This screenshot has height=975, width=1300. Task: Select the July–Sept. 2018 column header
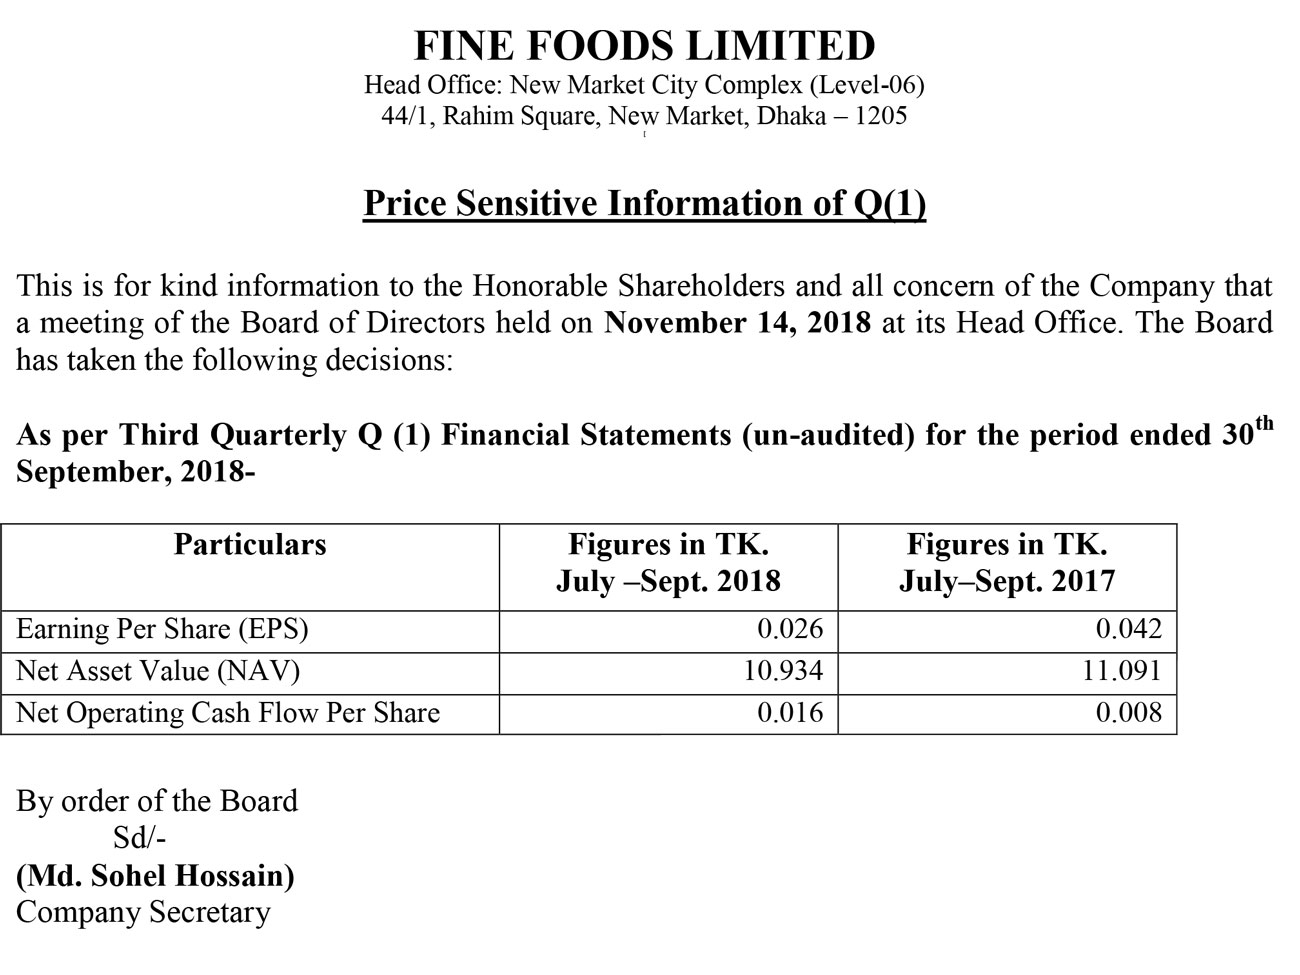[x=668, y=562]
